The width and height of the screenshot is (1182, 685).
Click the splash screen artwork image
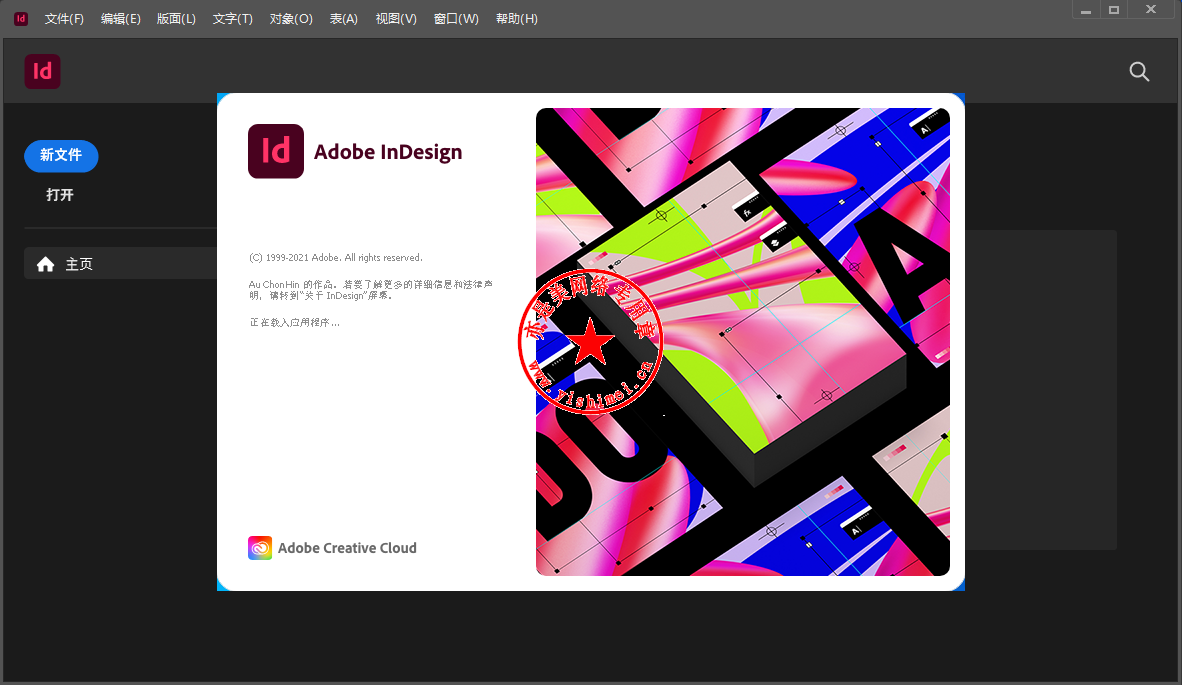tap(743, 342)
